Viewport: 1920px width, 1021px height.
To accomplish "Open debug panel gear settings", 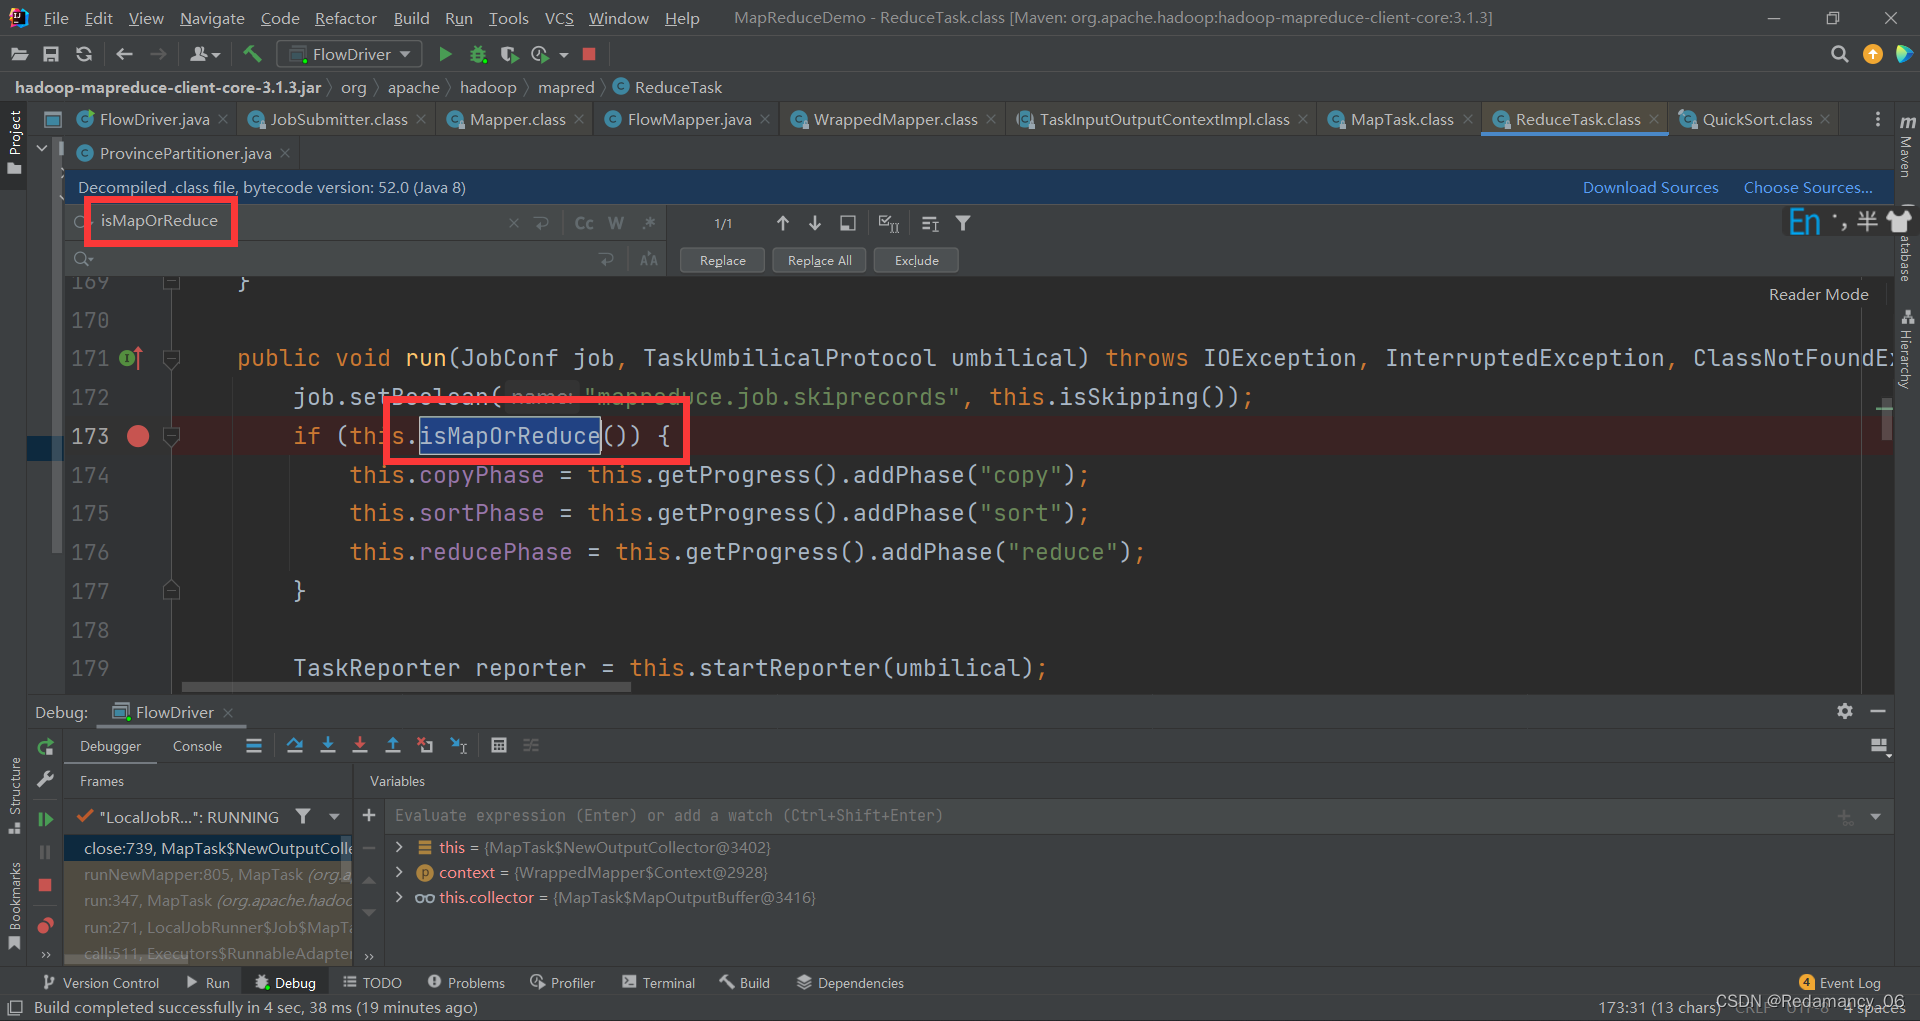I will [x=1845, y=711].
